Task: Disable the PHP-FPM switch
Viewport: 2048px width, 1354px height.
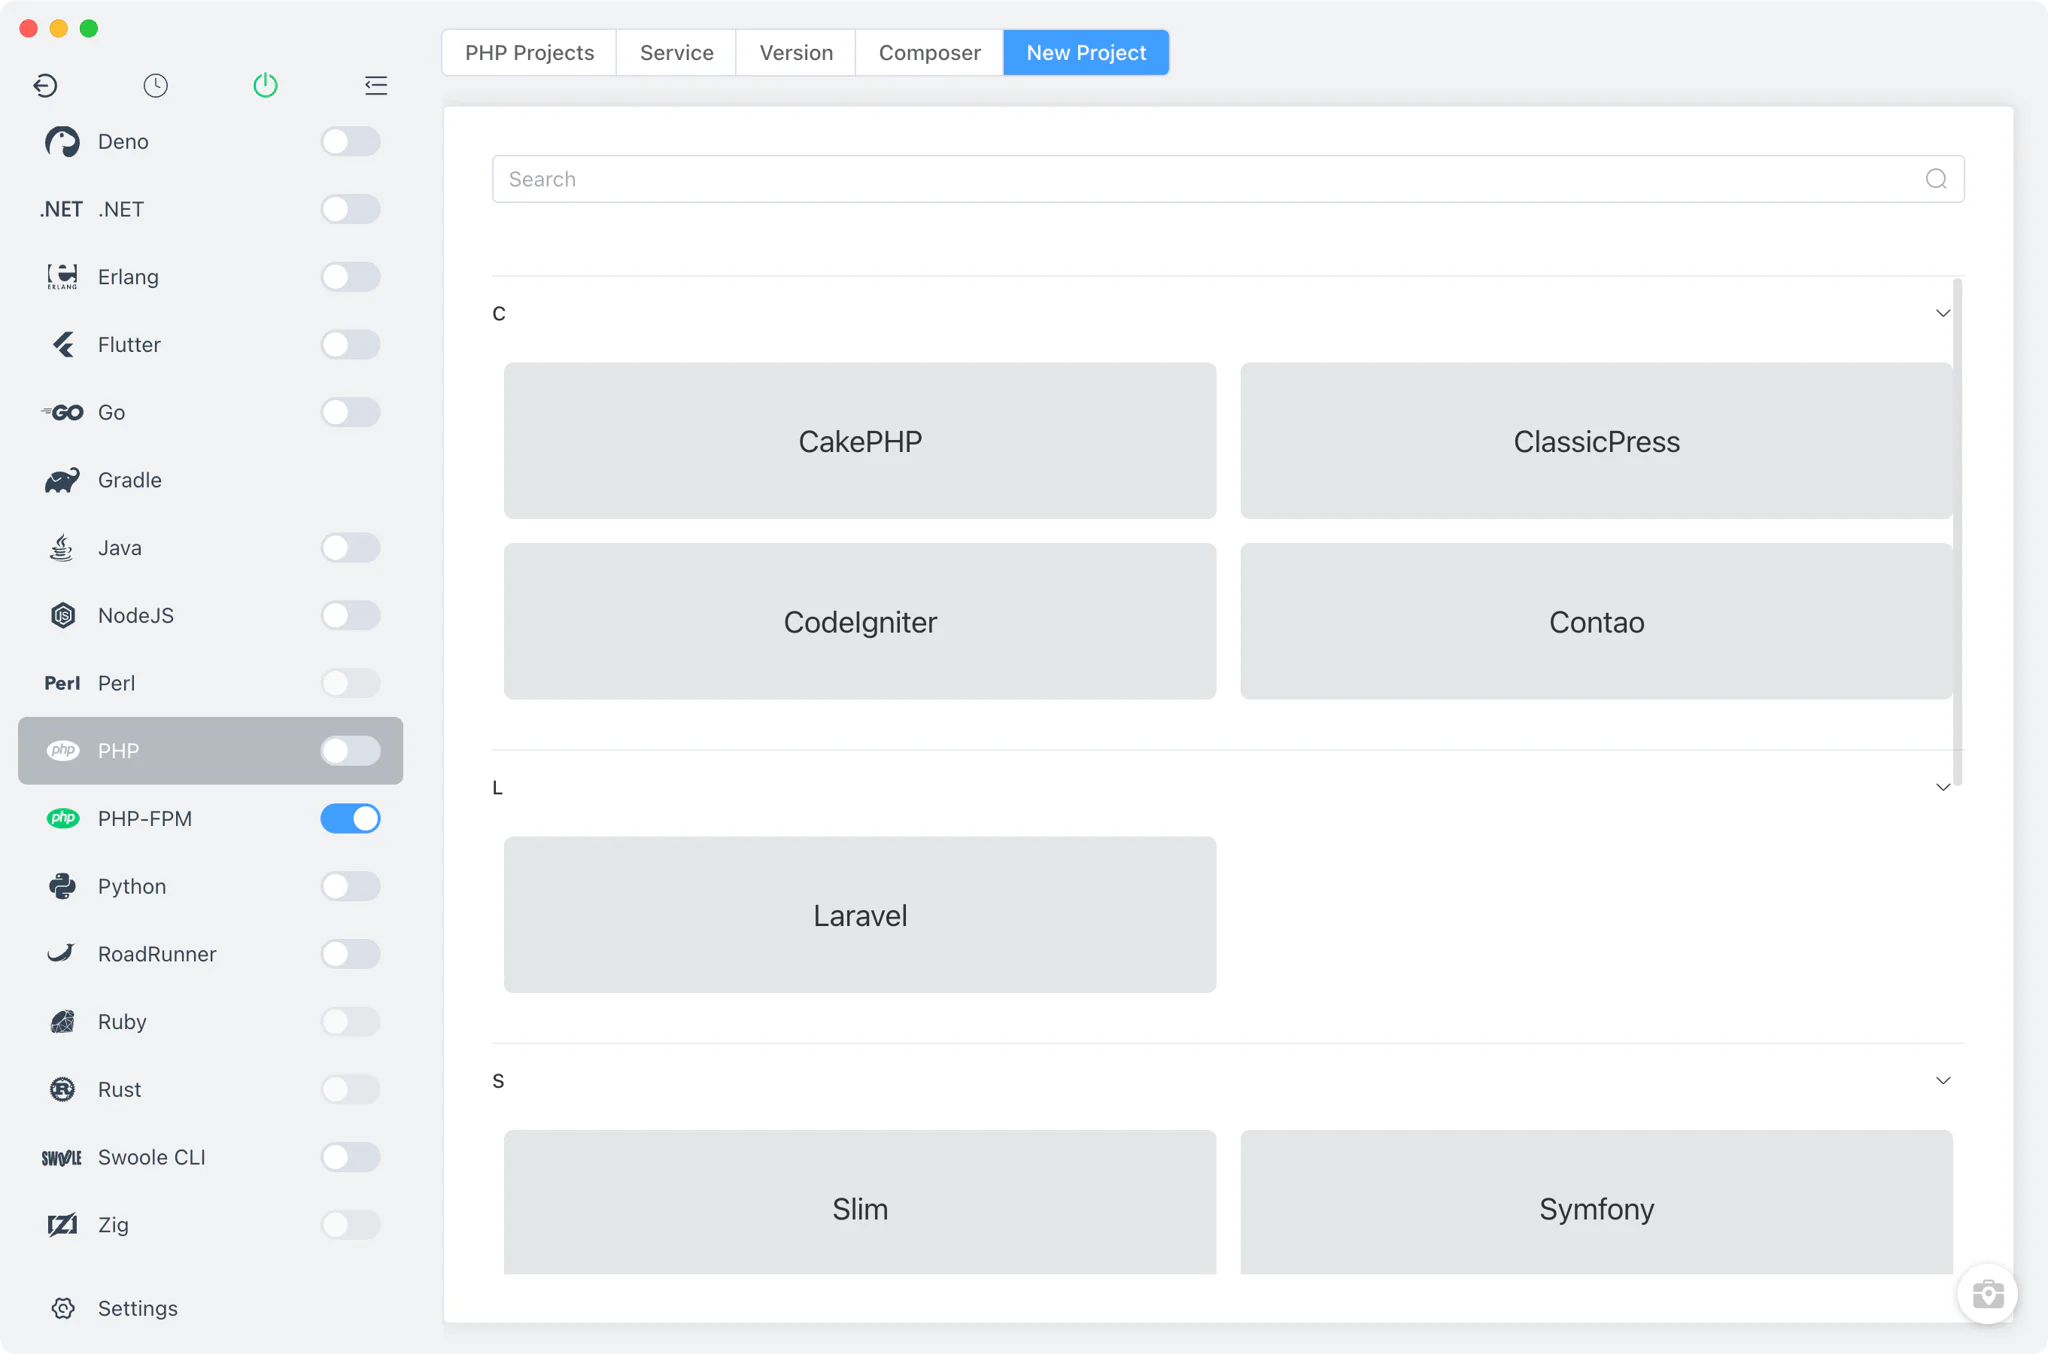Action: point(350,818)
